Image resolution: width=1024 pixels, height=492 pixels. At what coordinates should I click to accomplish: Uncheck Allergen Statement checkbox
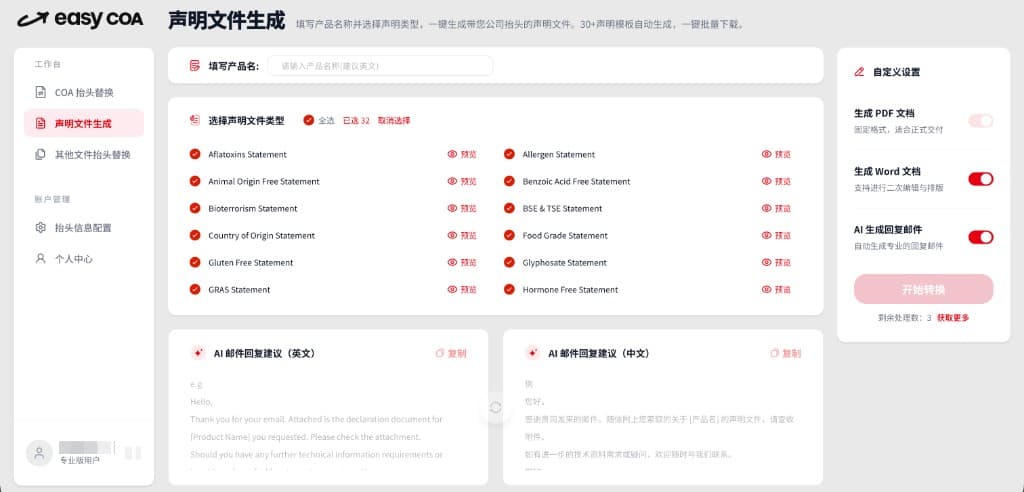click(x=509, y=154)
